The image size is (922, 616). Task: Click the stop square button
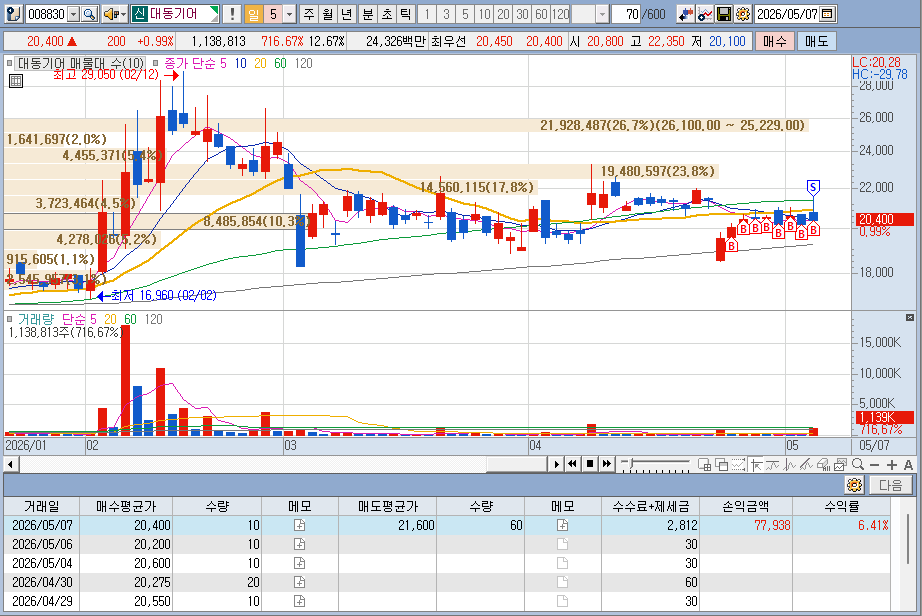coord(590,464)
